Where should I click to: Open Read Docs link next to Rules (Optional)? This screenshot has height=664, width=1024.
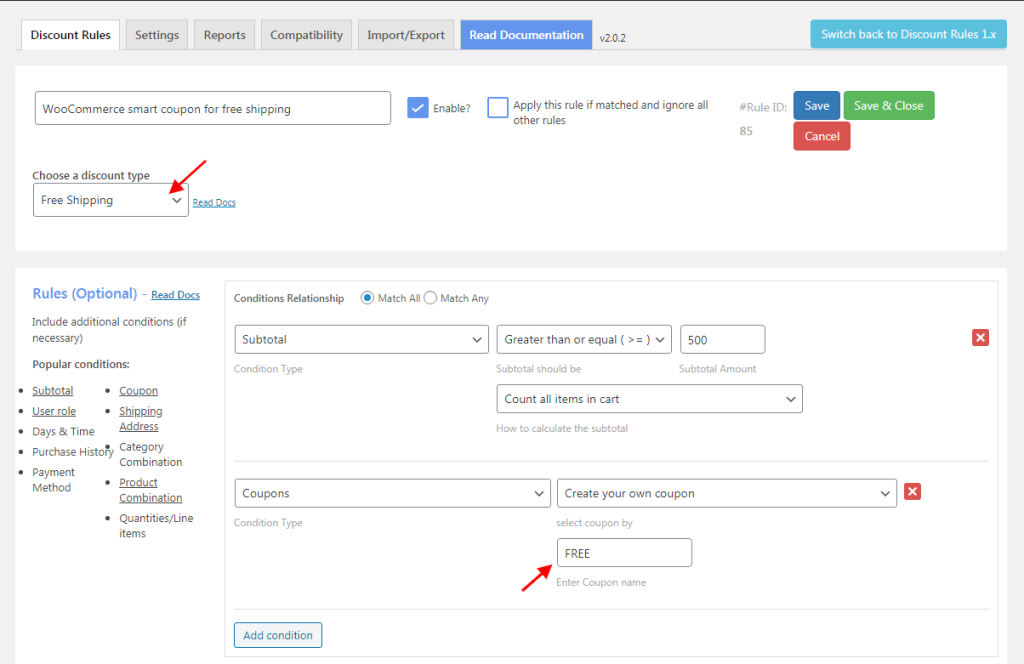pyautogui.click(x=176, y=295)
